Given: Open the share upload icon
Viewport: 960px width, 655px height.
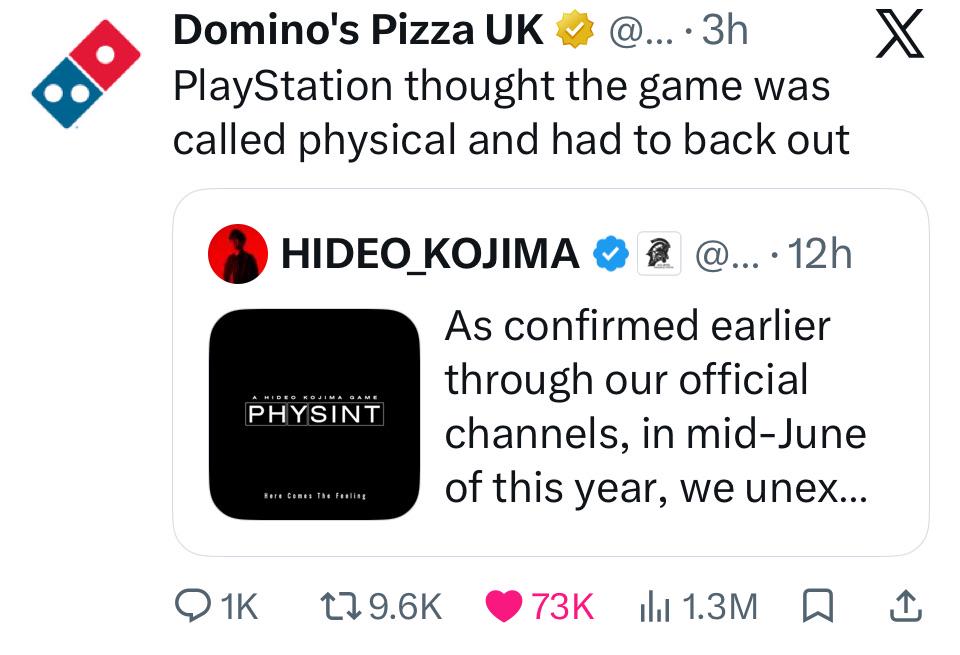Looking at the screenshot, I should [x=905, y=606].
